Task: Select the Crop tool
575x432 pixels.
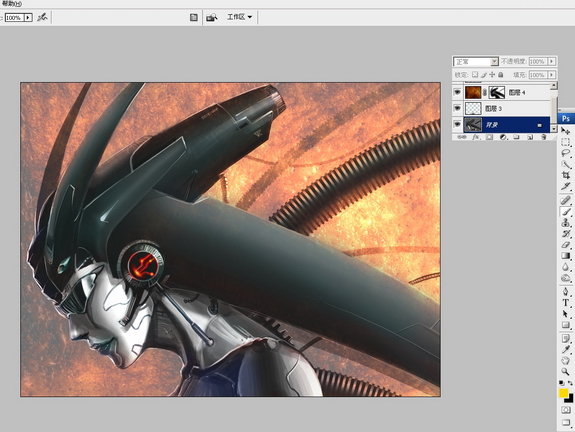Action: click(x=565, y=175)
